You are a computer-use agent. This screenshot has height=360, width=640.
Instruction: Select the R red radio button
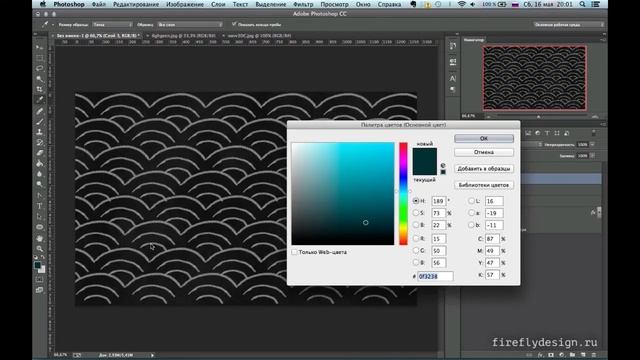(x=416, y=238)
